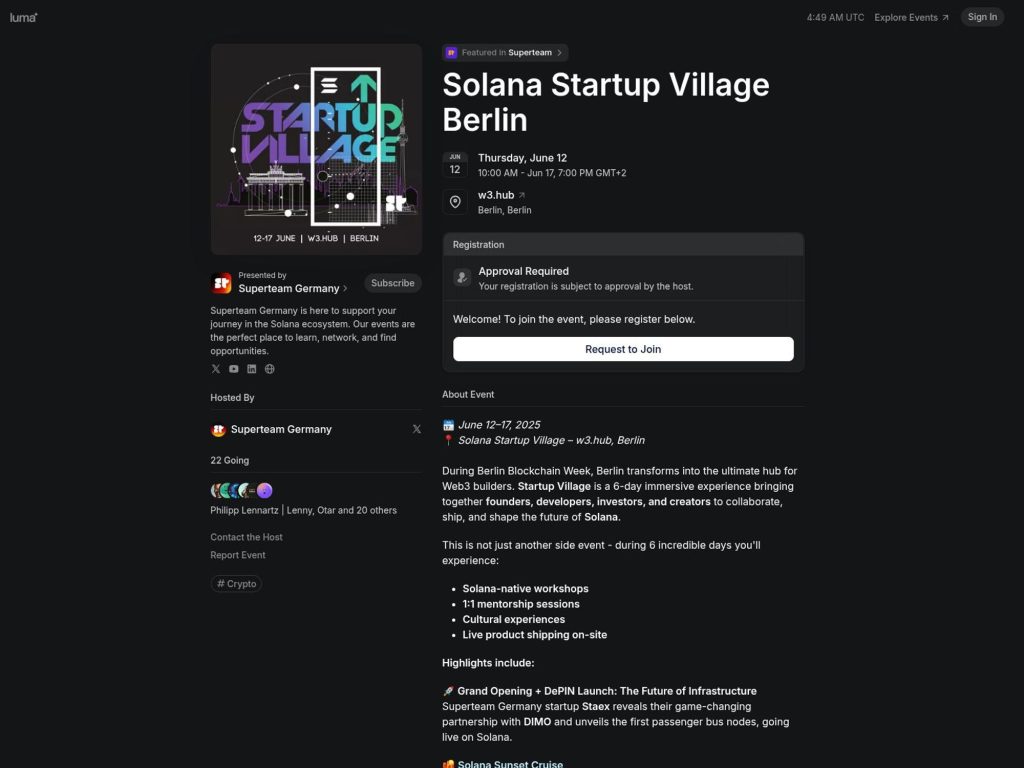
Task: Click the calendar June 12 date icon
Action: pyautogui.click(x=455, y=163)
